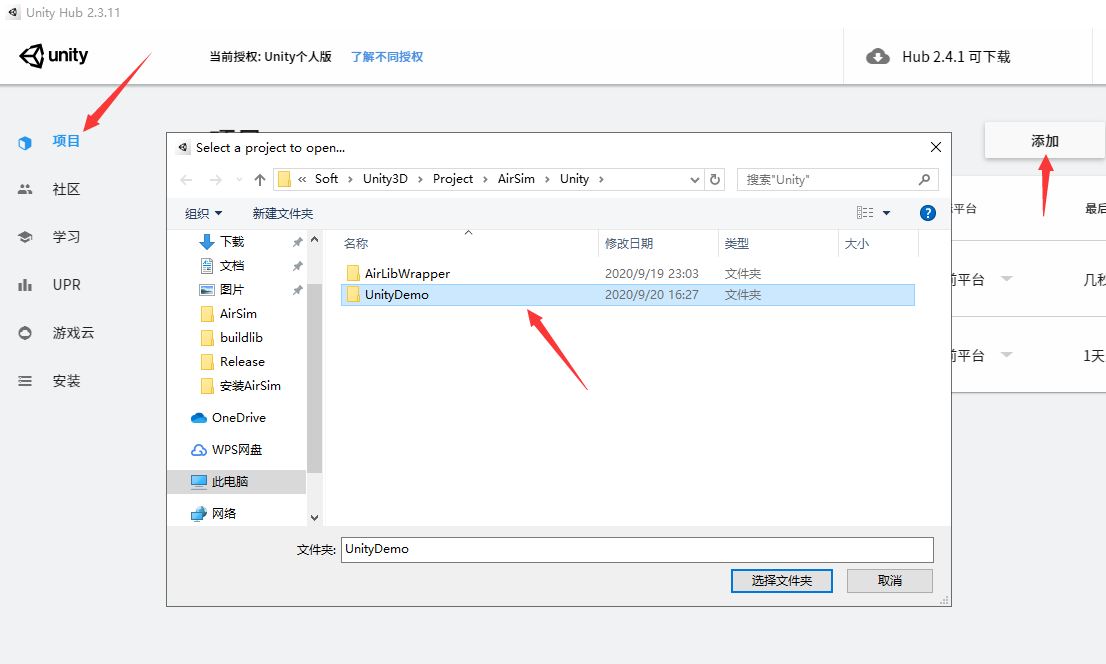Open the 安装 installs section
The image size is (1106, 664).
66,381
